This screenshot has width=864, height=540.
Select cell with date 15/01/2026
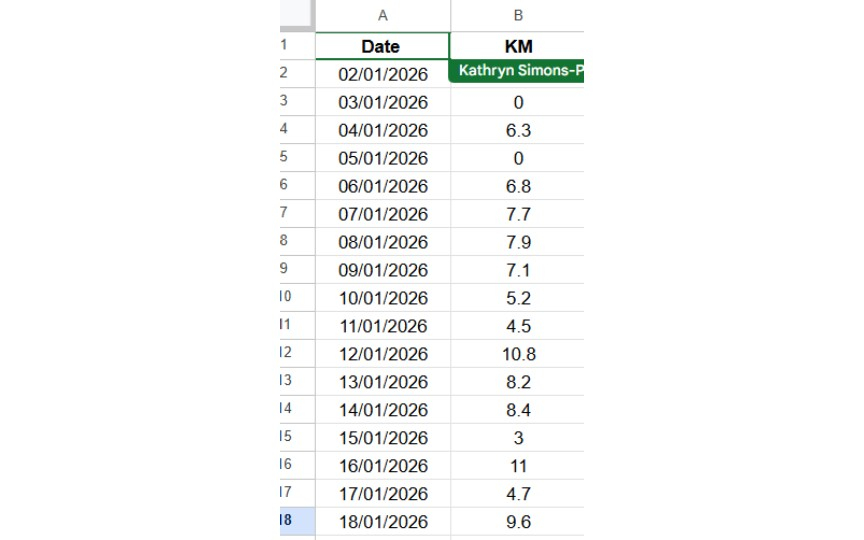pyautogui.click(x=382, y=438)
